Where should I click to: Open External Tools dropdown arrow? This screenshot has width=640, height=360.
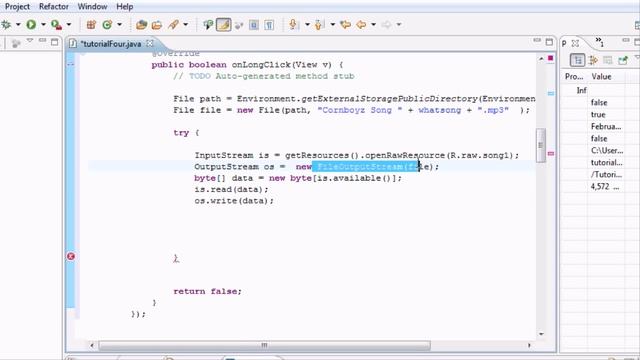(x=69, y=25)
